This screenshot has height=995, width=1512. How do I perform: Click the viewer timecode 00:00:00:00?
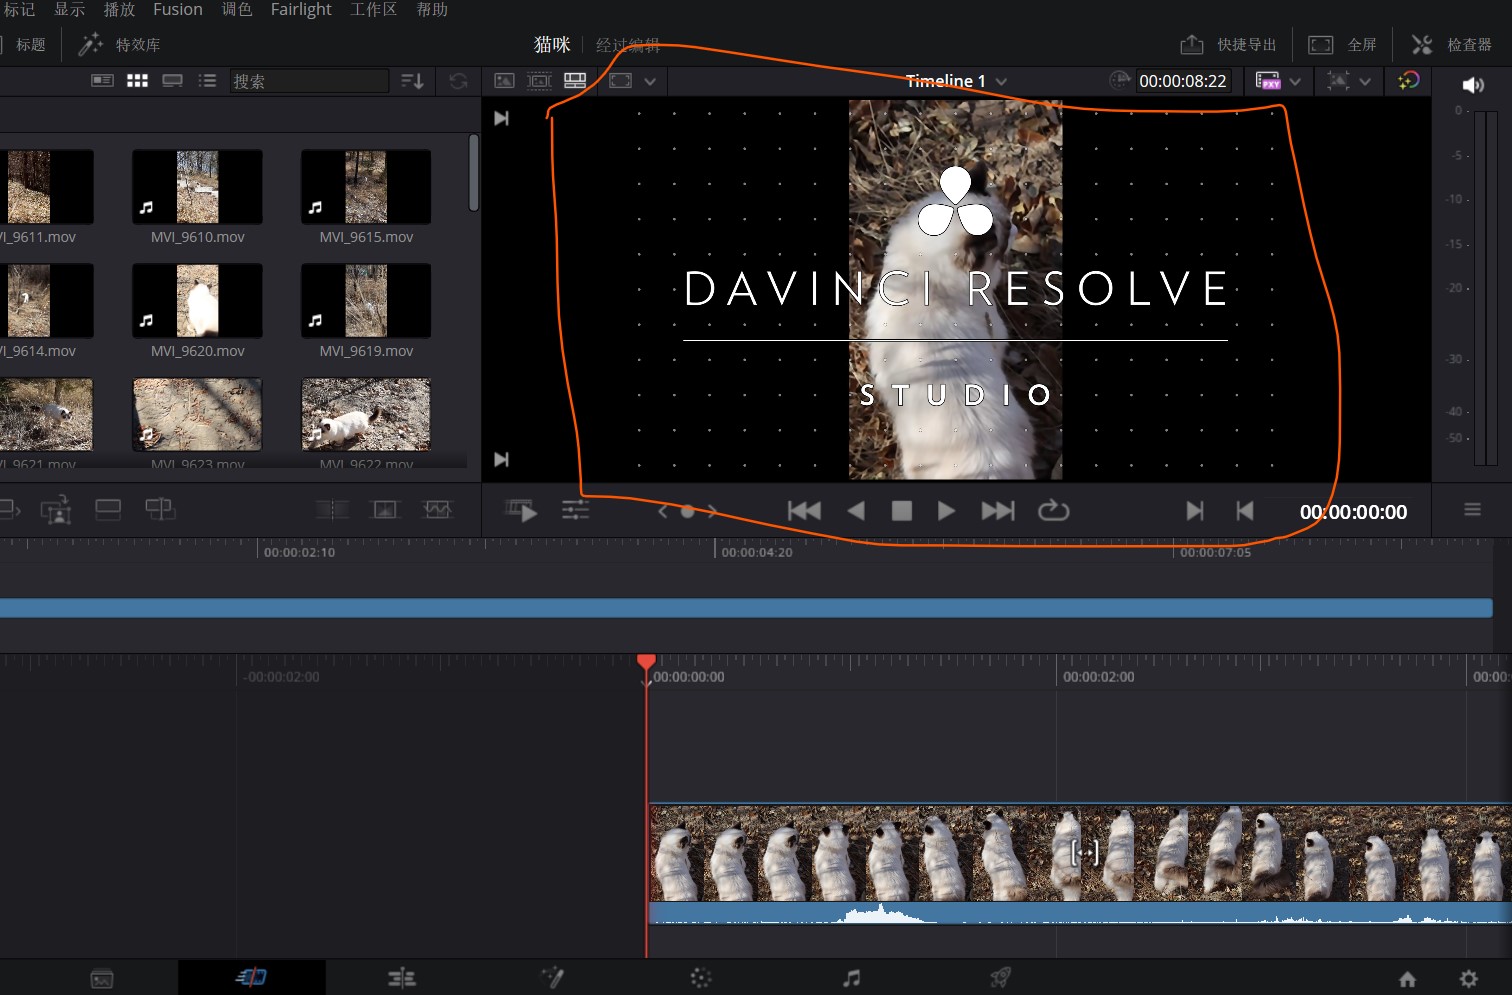pos(1353,512)
